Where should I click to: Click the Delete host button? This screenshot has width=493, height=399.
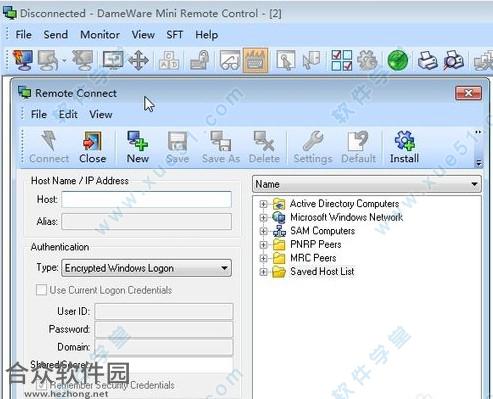264,147
